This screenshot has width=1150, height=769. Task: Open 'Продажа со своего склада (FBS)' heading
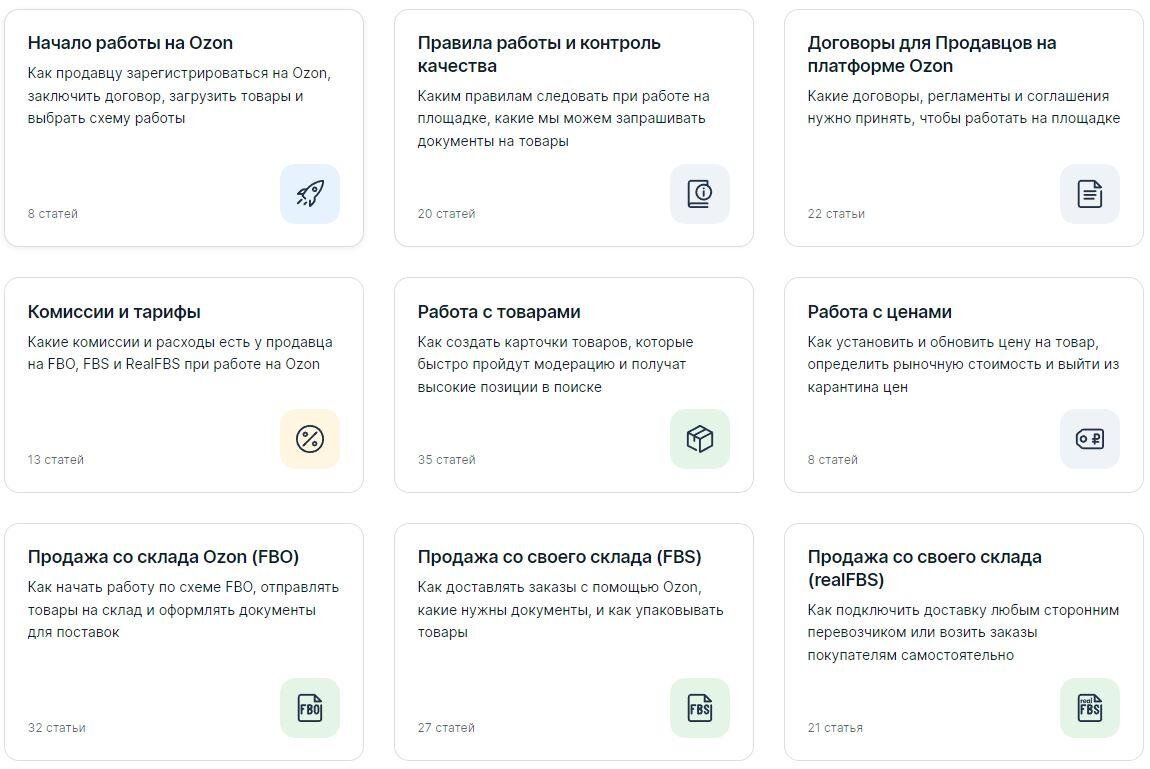pyautogui.click(x=559, y=557)
